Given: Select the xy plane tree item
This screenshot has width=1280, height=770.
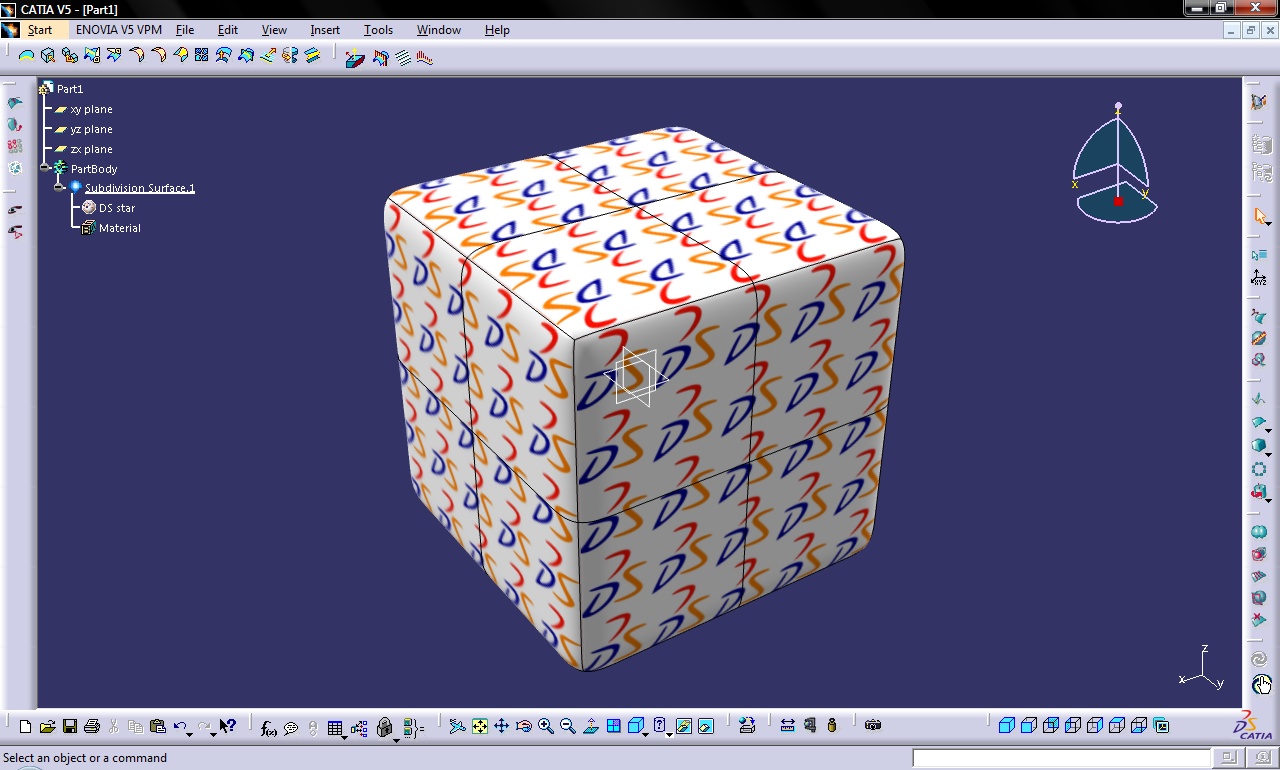Looking at the screenshot, I should pos(91,109).
